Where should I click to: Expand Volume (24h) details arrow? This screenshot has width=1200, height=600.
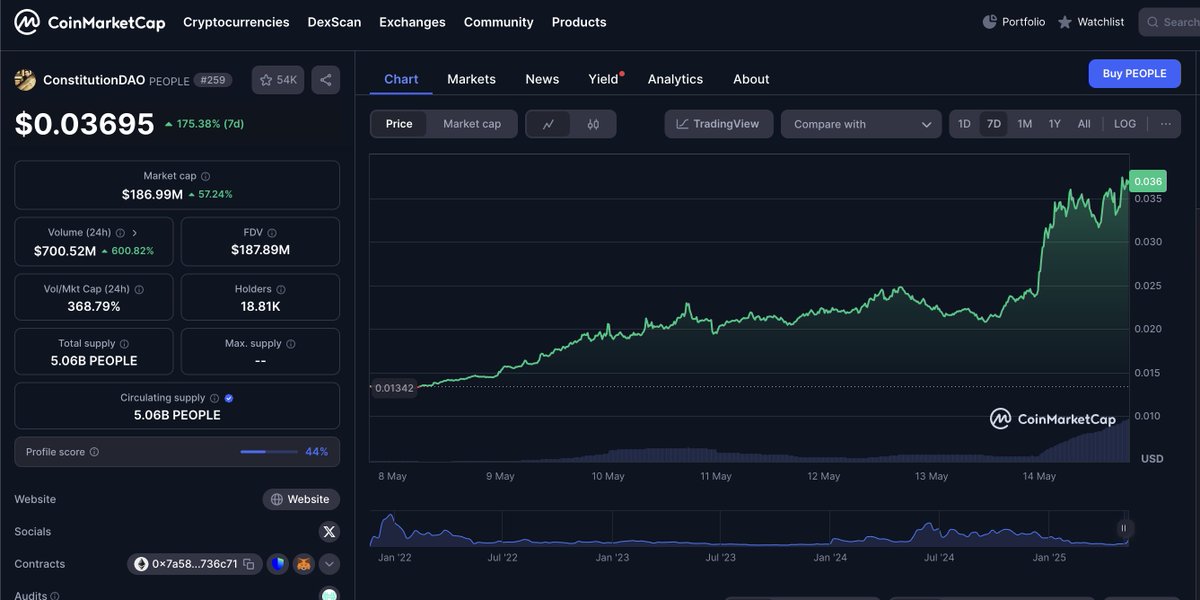pos(135,232)
